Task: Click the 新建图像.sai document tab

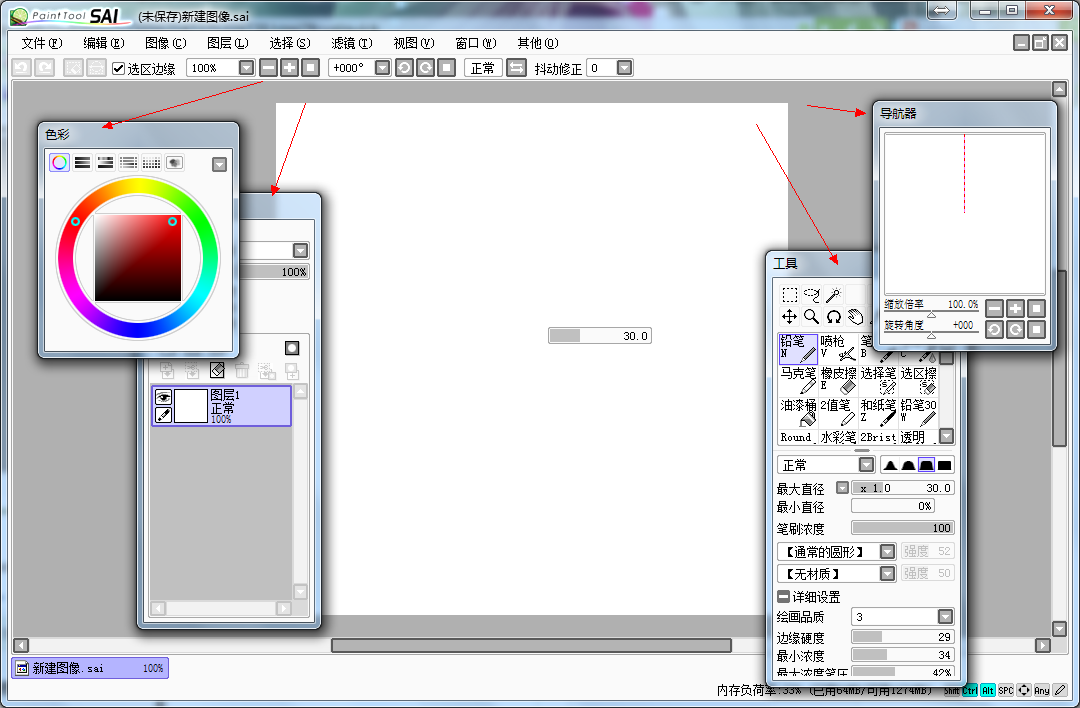Action: (90, 668)
